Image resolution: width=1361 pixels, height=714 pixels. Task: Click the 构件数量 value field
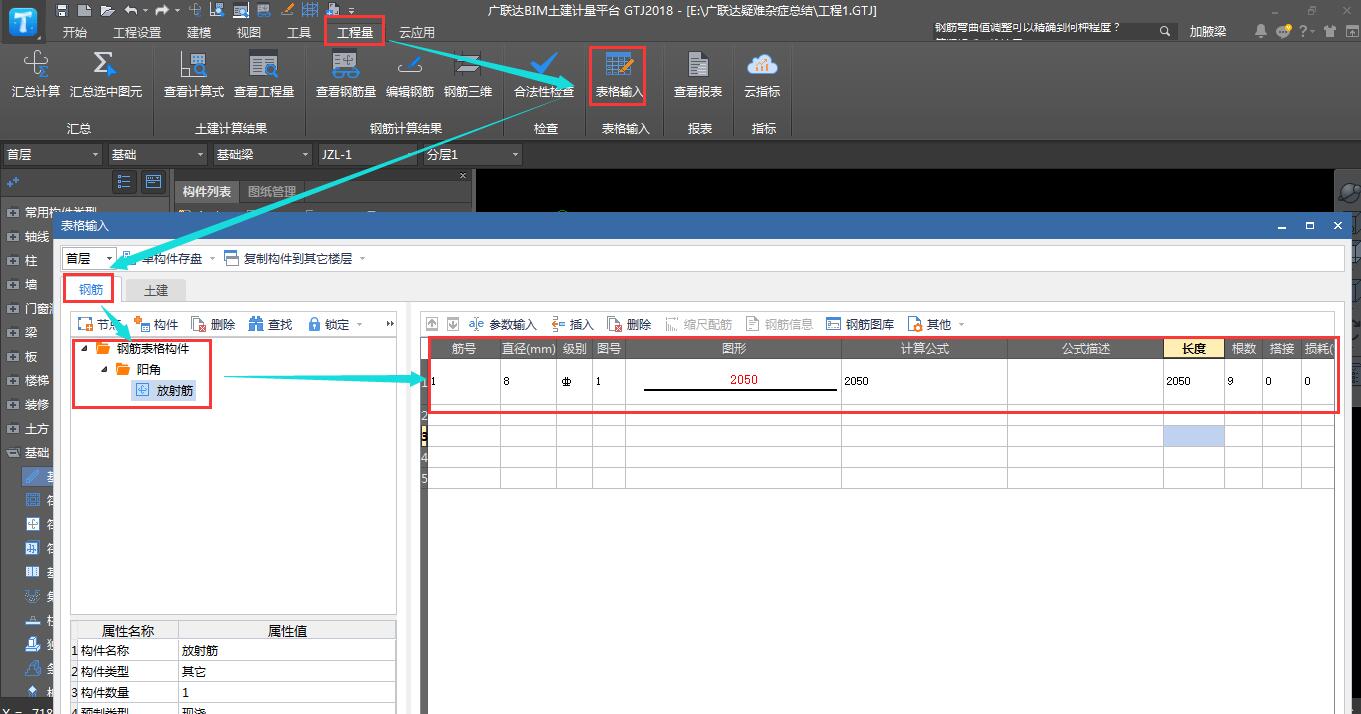[x=287, y=693]
